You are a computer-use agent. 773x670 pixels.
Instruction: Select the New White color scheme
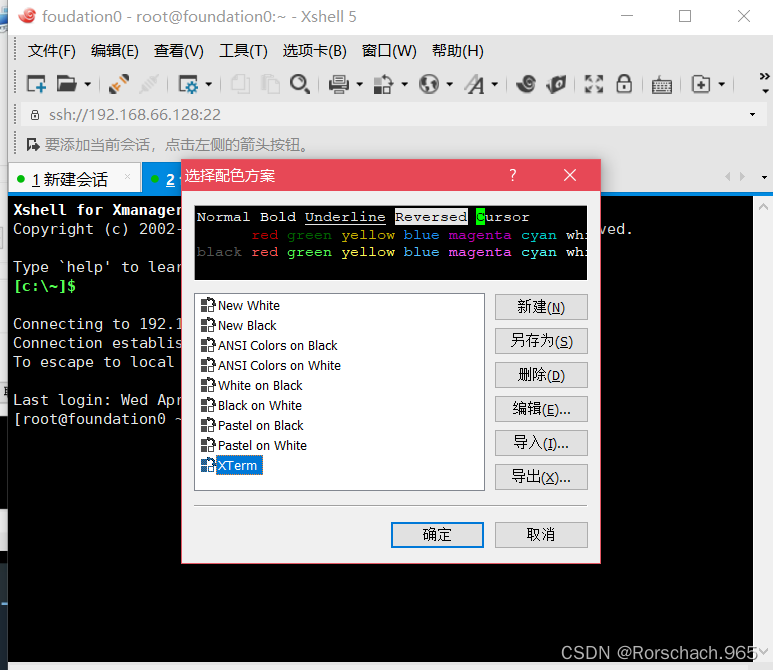(x=248, y=306)
